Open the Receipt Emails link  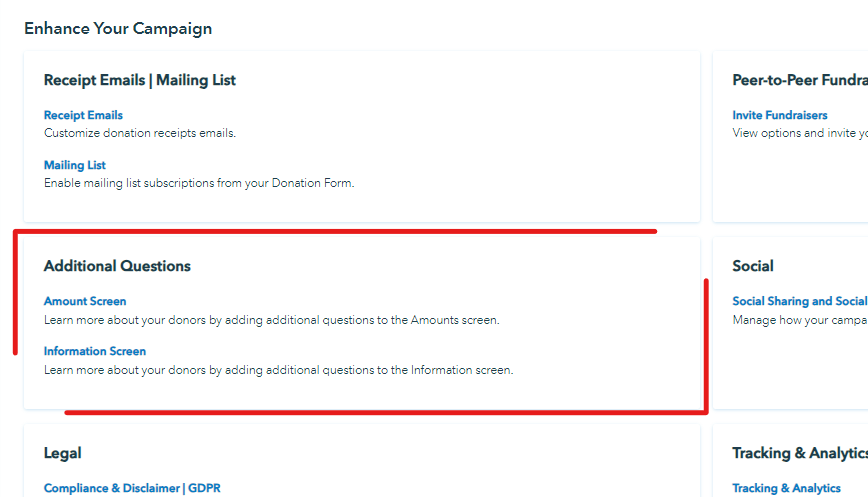(x=83, y=115)
